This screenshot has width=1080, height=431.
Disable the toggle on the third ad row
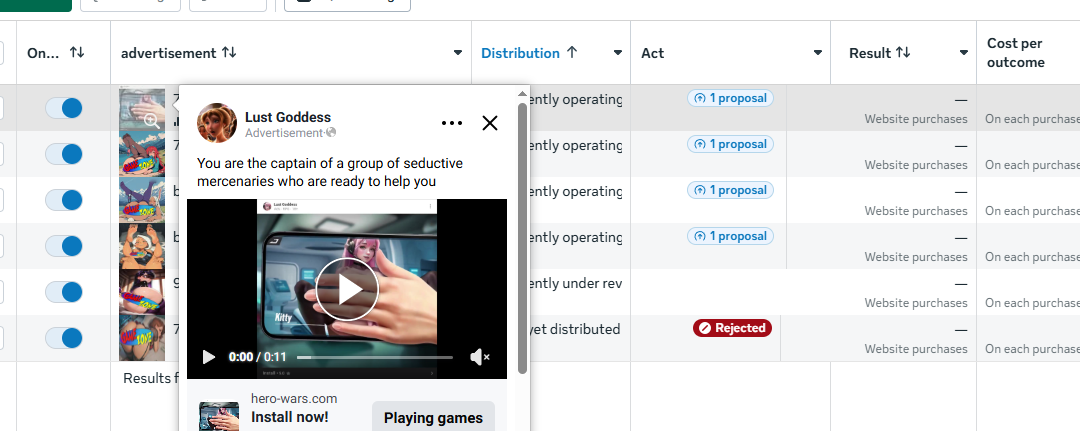click(63, 200)
